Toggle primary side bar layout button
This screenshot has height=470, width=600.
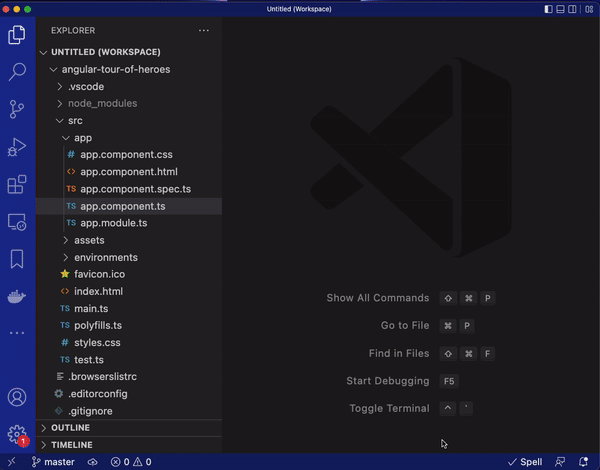(548, 9)
